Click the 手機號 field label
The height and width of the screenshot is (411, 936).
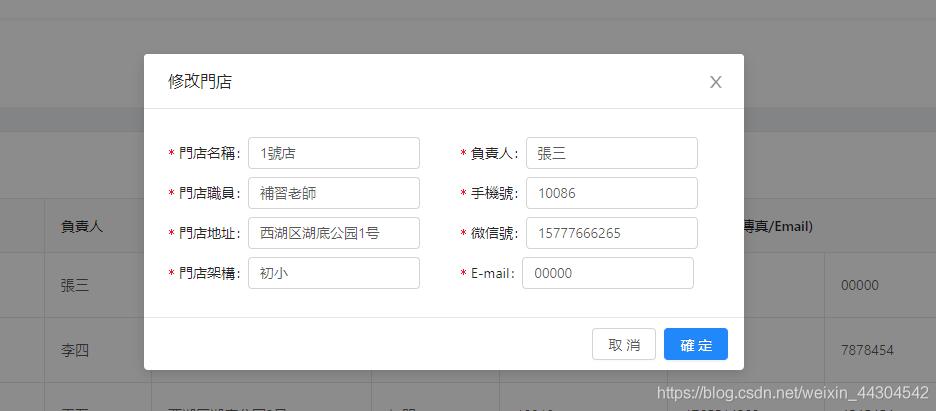494,193
